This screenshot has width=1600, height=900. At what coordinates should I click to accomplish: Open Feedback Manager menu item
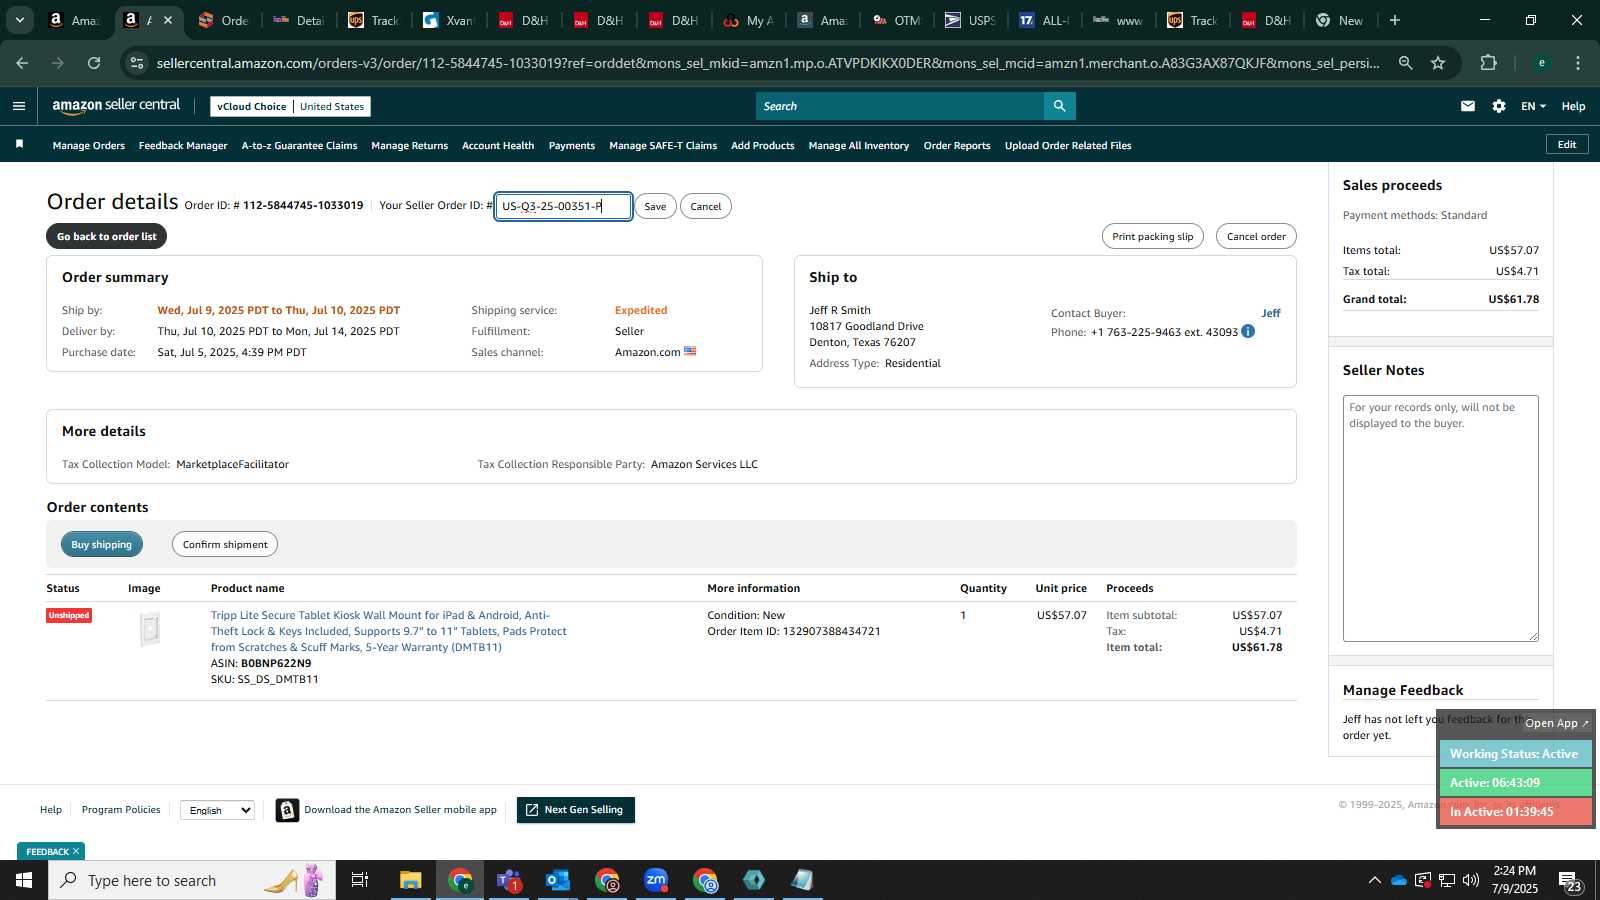(183, 145)
